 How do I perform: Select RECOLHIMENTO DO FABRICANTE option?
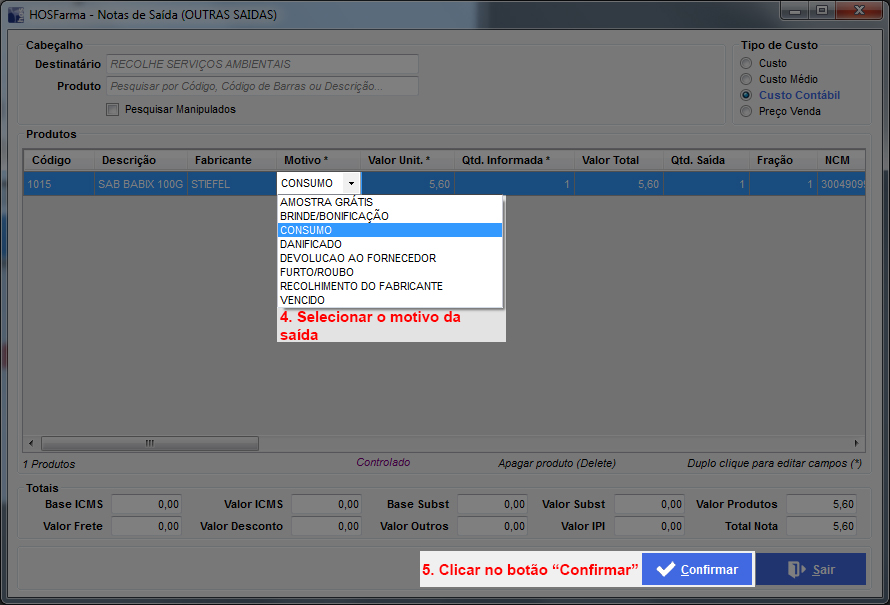click(361, 286)
